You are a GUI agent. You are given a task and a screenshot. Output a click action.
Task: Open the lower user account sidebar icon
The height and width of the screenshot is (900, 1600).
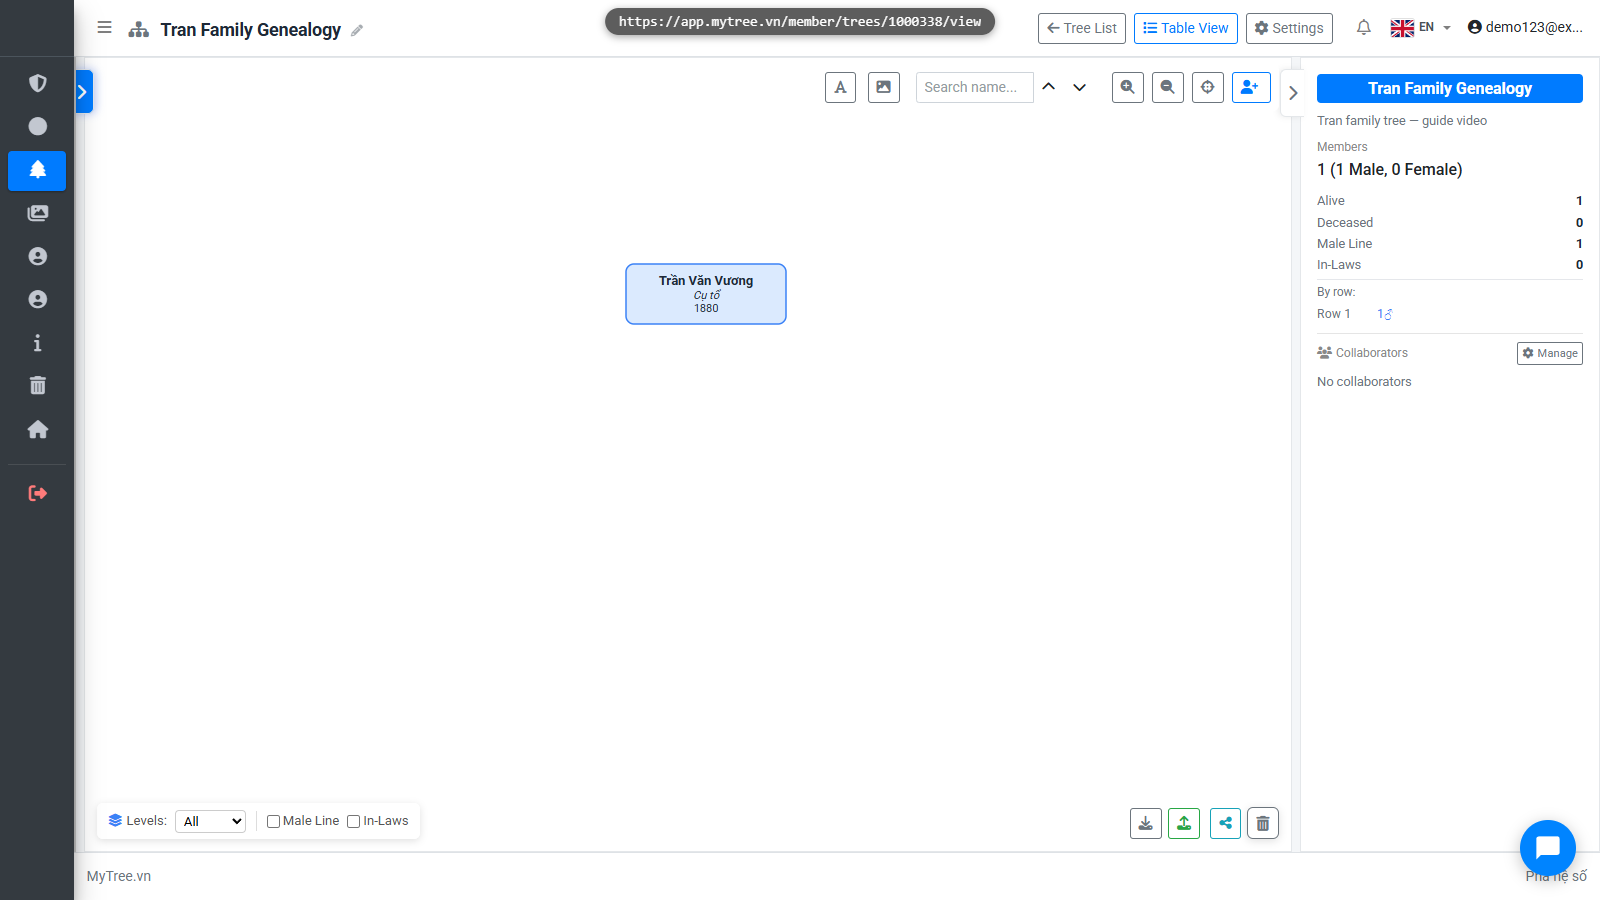click(38, 300)
